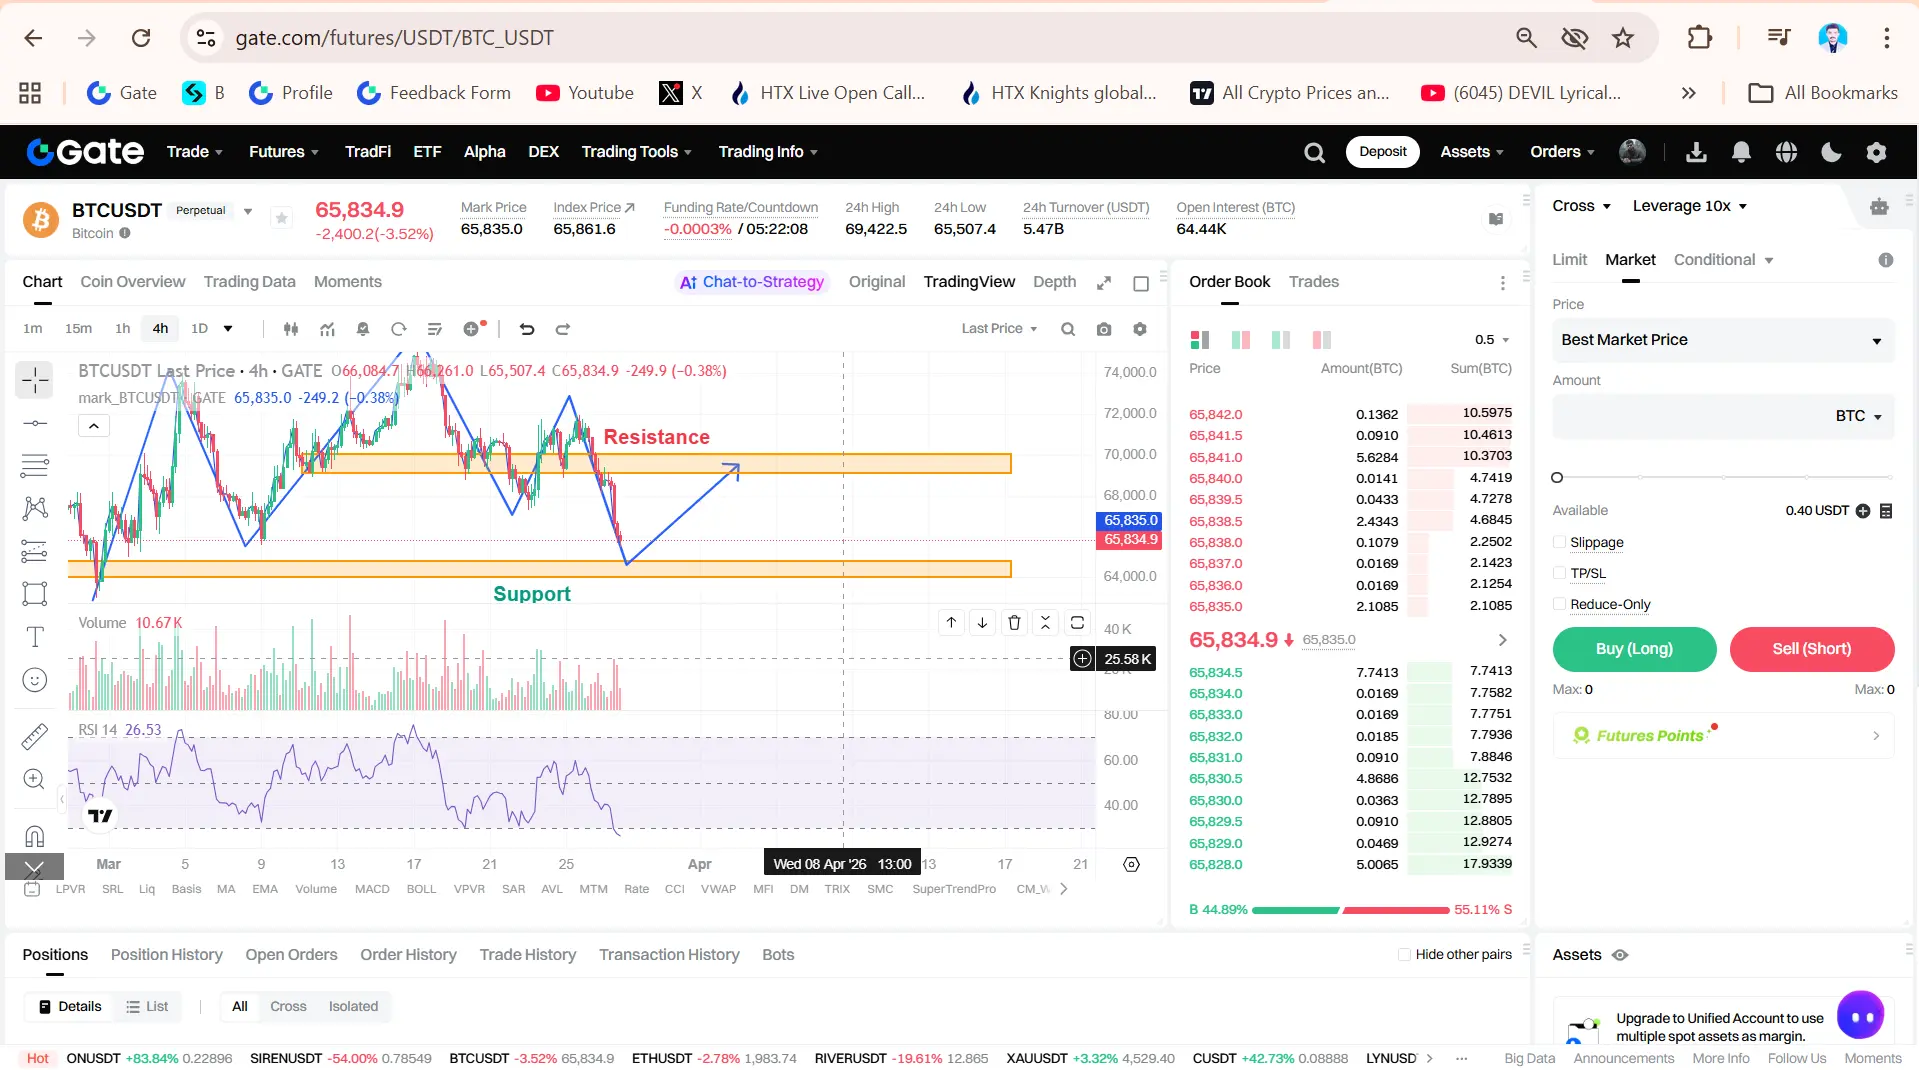Screen dimensions: 1919x1070
Task: Open the Gate site search
Action: point(1315,152)
